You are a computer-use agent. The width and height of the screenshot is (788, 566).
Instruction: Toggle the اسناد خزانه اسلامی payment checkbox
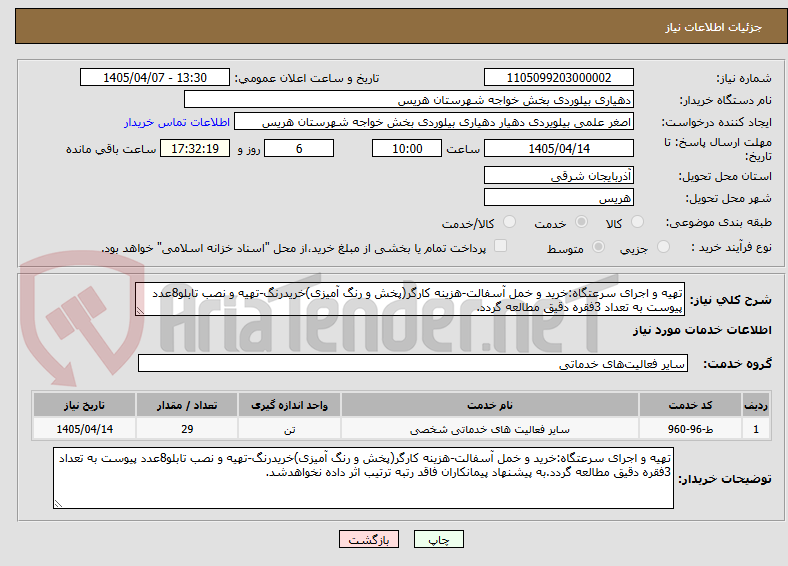pos(501,245)
